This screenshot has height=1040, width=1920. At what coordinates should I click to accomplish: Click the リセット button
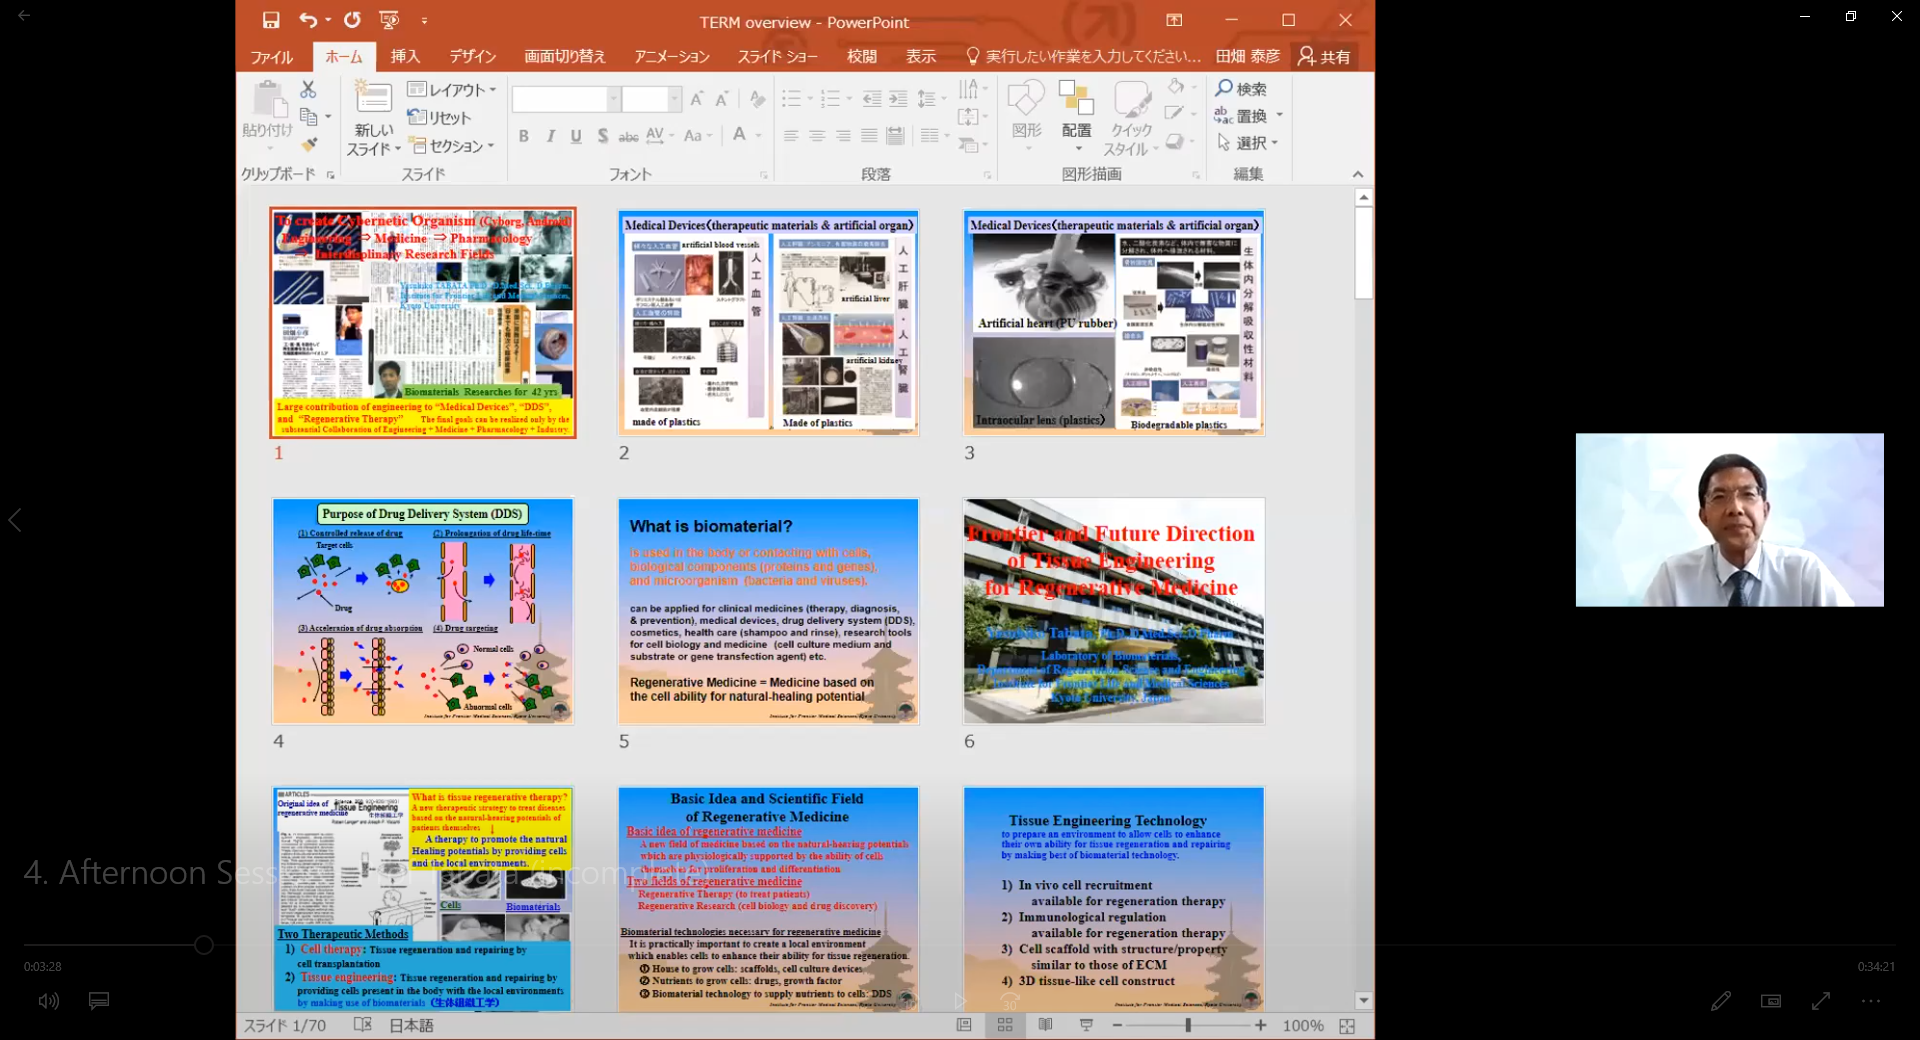pos(440,117)
